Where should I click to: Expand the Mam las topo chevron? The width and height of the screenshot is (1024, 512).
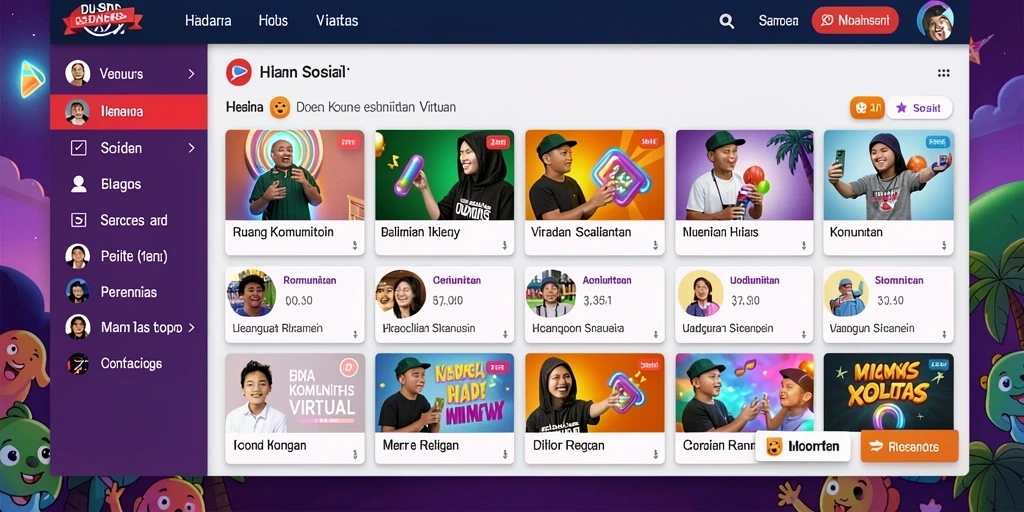click(191, 327)
